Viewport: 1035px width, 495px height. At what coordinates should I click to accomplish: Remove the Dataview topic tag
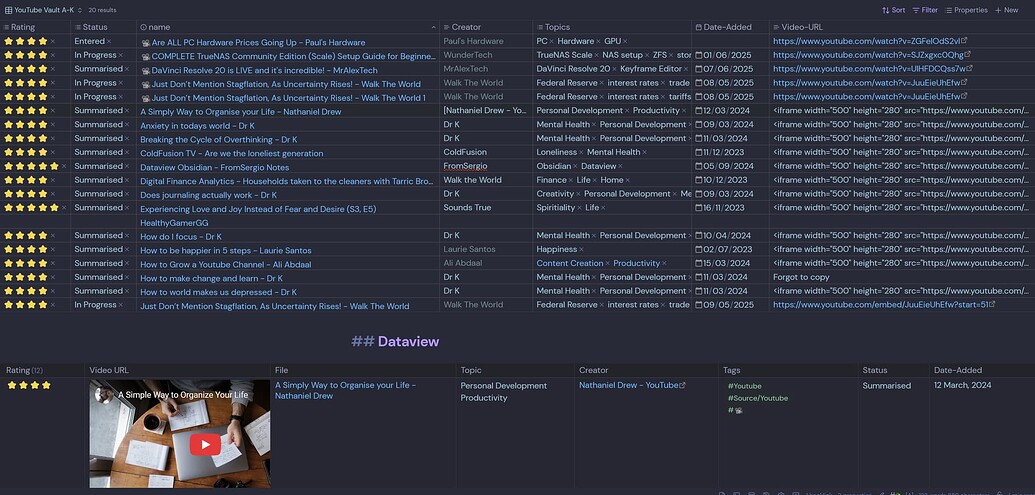[620, 166]
